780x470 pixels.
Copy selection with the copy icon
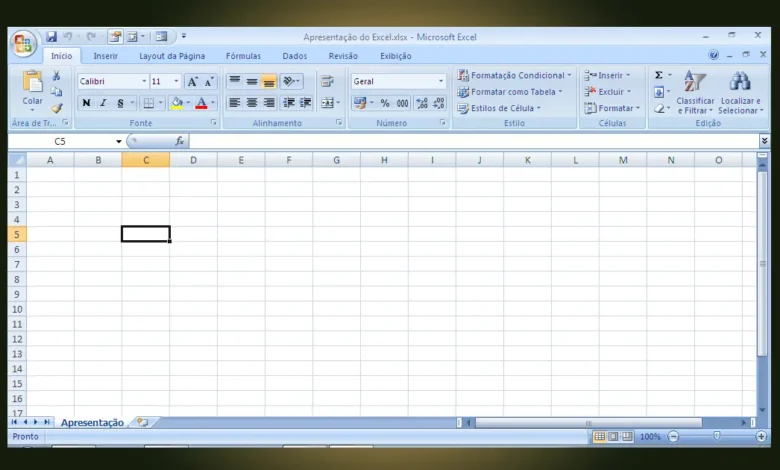click(x=56, y=92)
